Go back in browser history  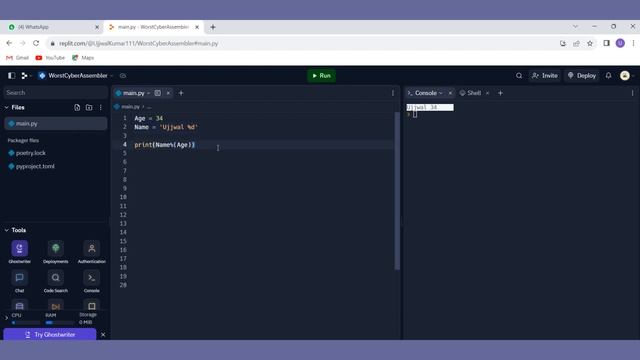click(9, 43)
